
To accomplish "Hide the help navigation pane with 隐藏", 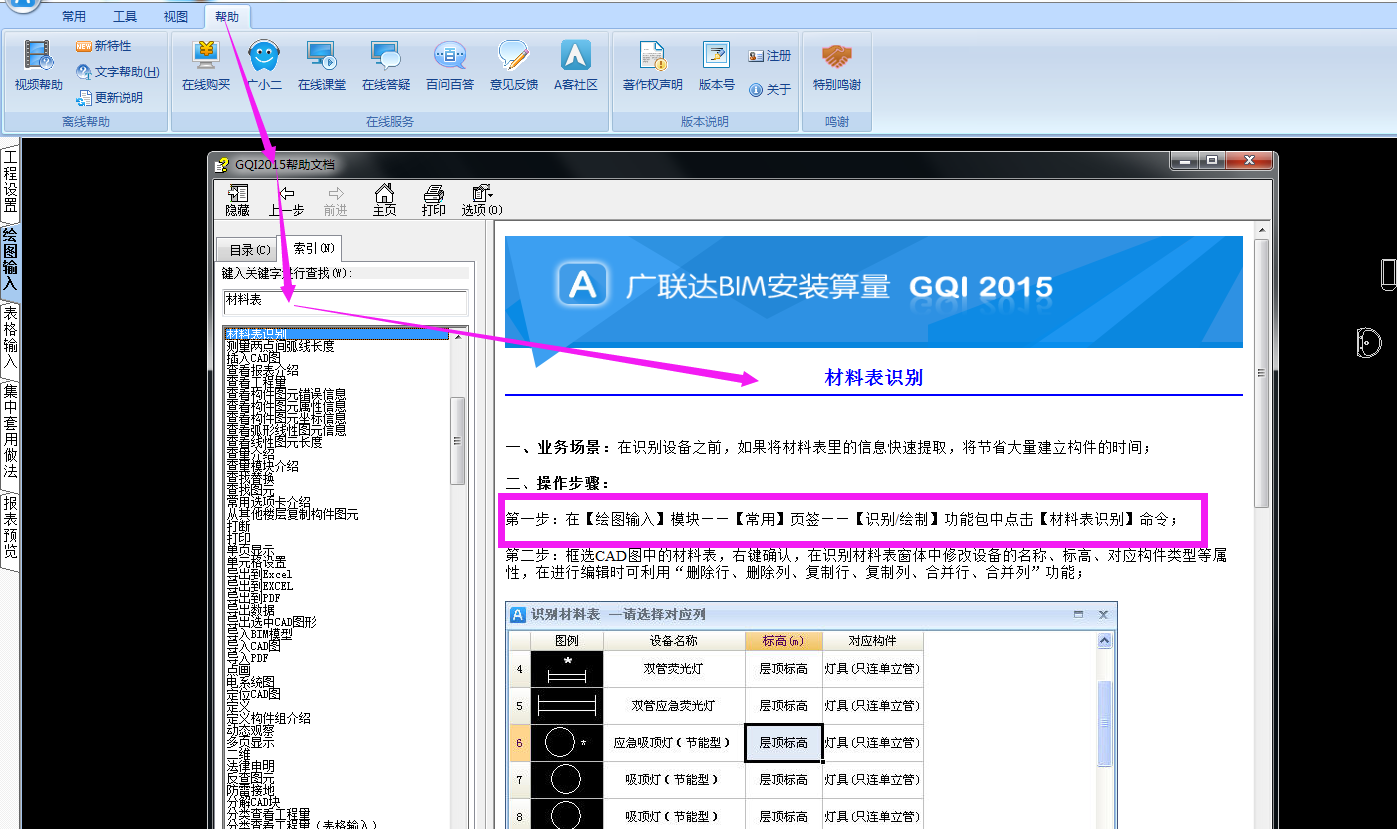I will coord(238,200).
